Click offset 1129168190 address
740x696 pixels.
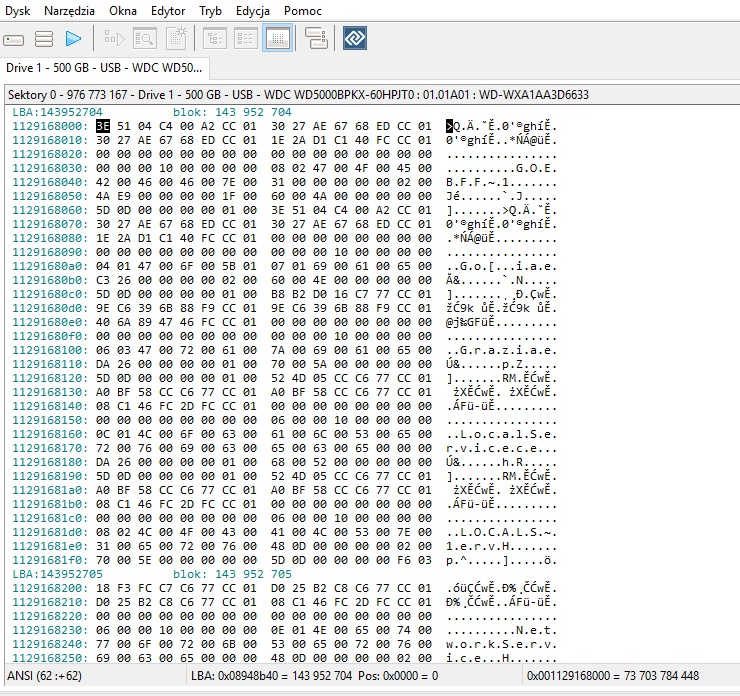50,476
